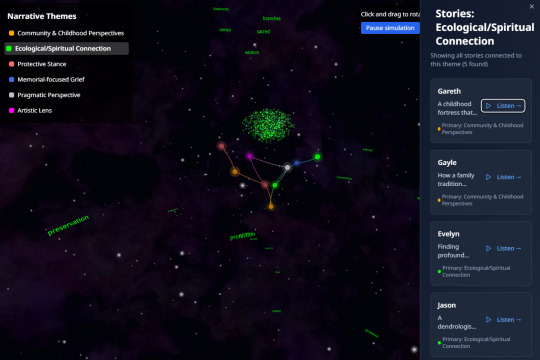Click magenta swatch beside Artistic Lens

click(x=11, y=111)
